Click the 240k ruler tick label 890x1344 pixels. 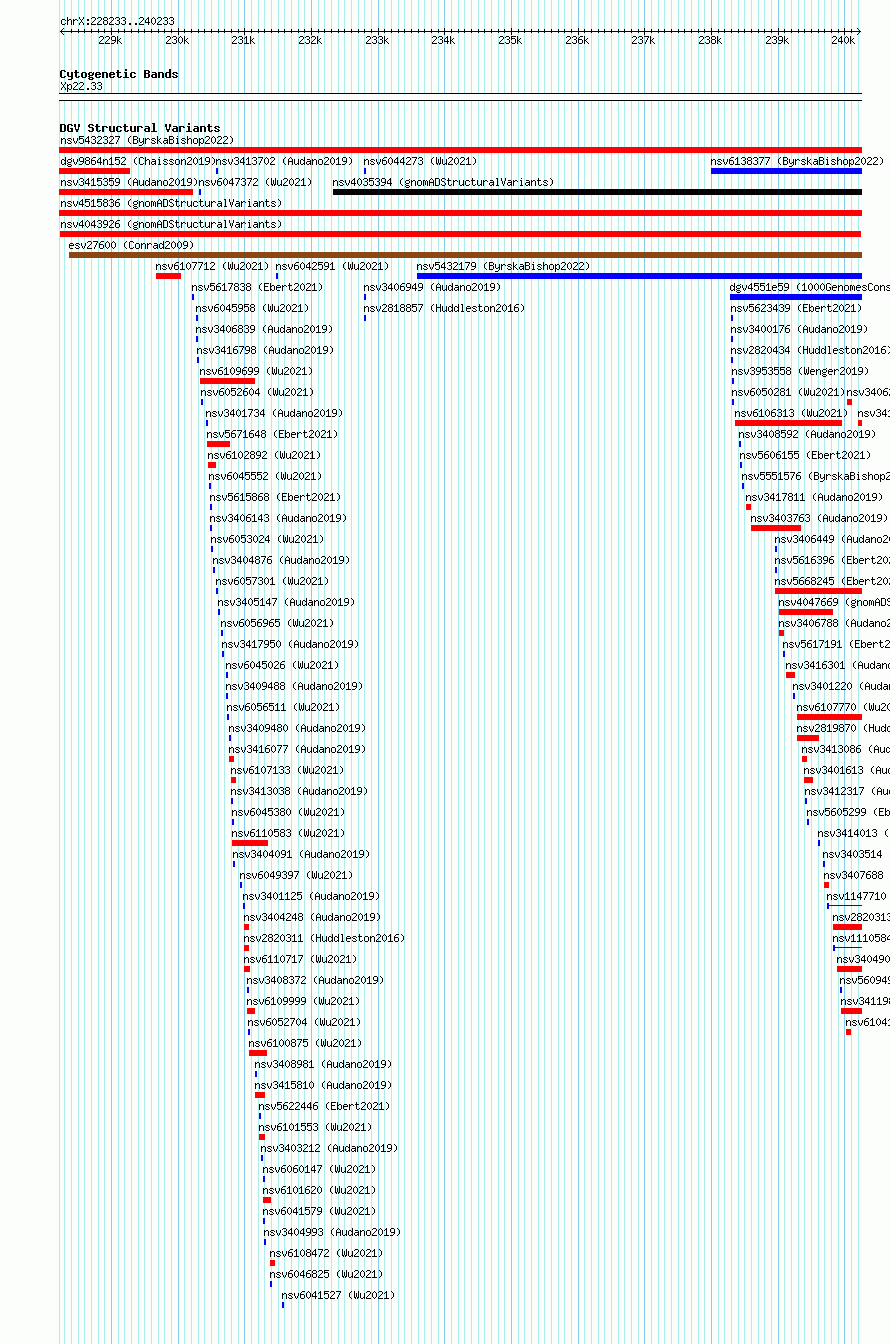pyautogui.click(x=843, y=40)
